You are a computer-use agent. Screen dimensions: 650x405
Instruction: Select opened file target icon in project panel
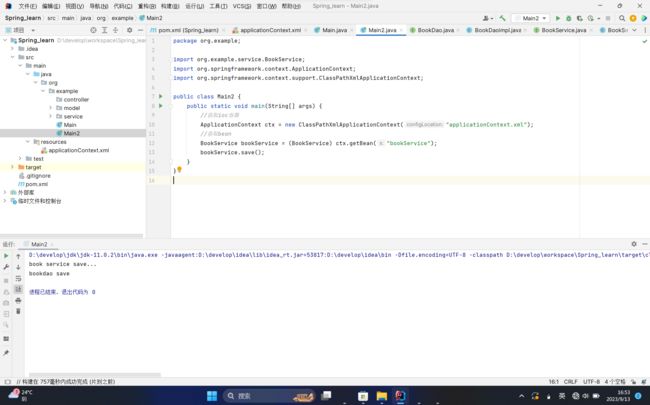(x=93, y=30)
